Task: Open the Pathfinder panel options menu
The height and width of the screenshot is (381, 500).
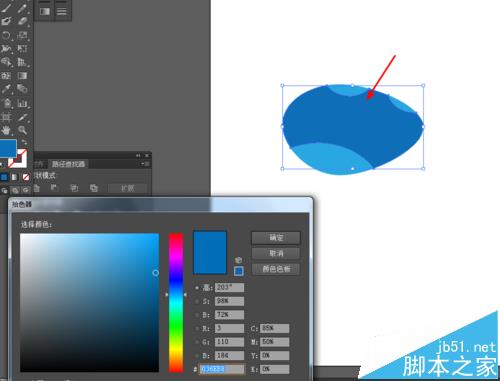Action: point(145,164)
